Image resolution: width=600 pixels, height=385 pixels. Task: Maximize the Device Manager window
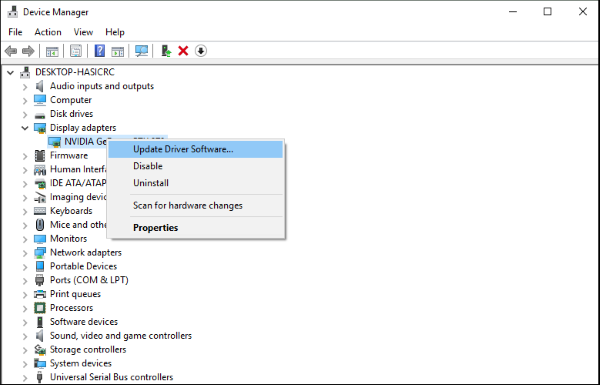click(x=548, y=11)
